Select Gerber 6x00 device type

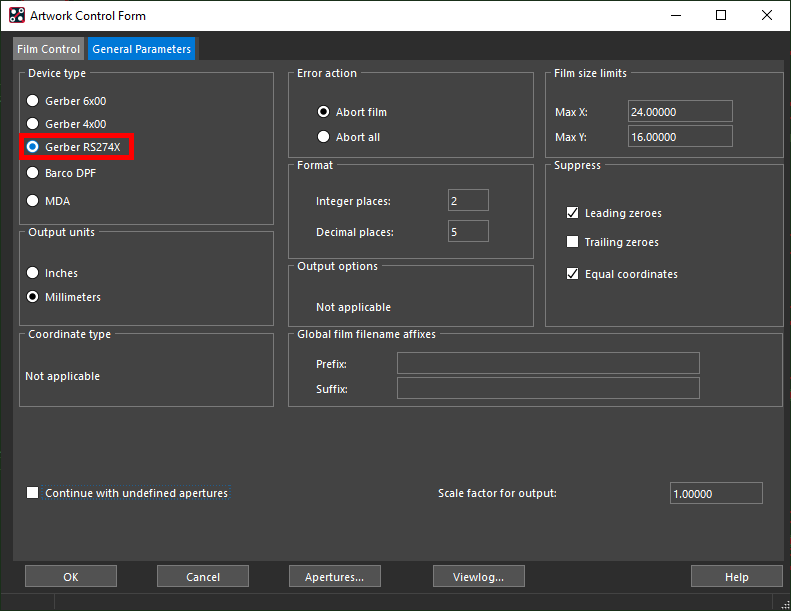click(33, 100)
